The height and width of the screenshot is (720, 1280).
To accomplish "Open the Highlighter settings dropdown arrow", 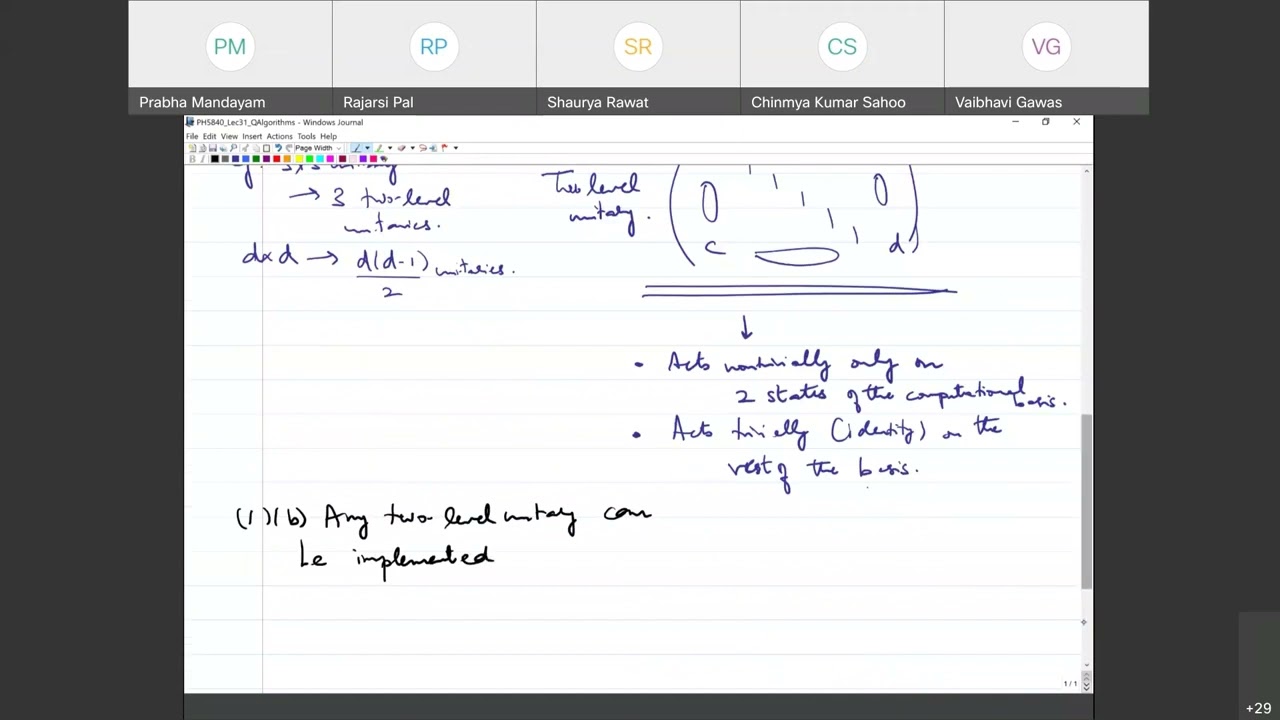I will 390,148.
